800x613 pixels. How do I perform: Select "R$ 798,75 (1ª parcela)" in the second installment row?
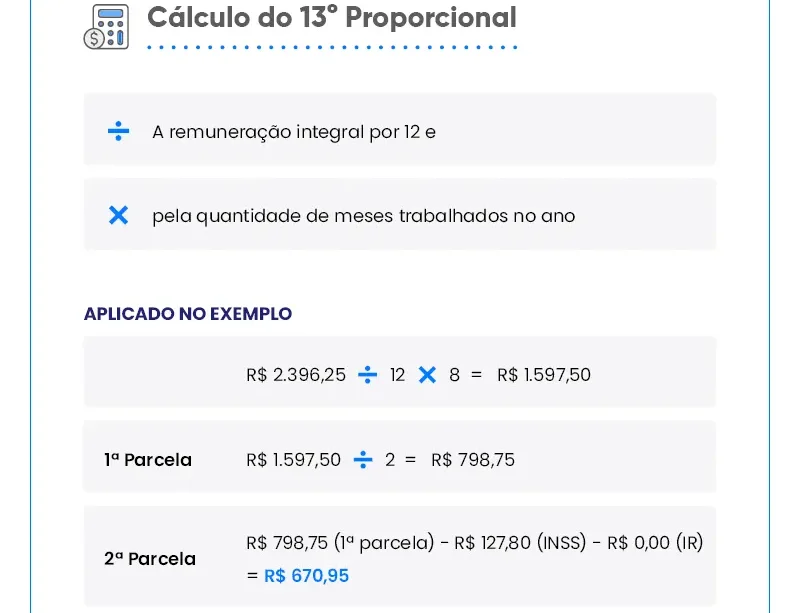pos(340,543)
